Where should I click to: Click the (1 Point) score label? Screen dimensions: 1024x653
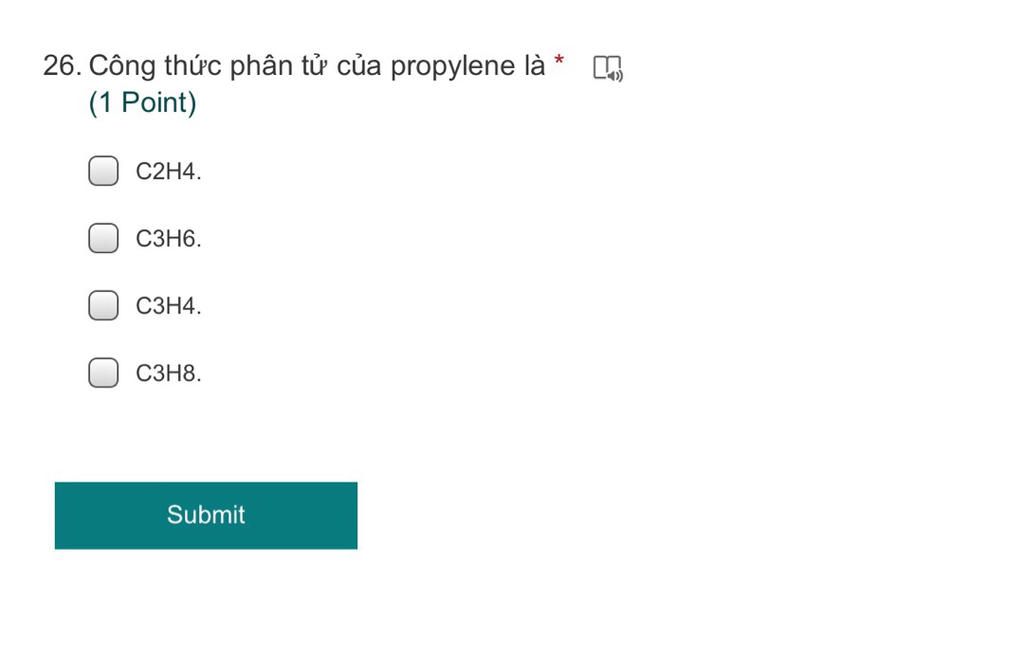click(142, 103)
